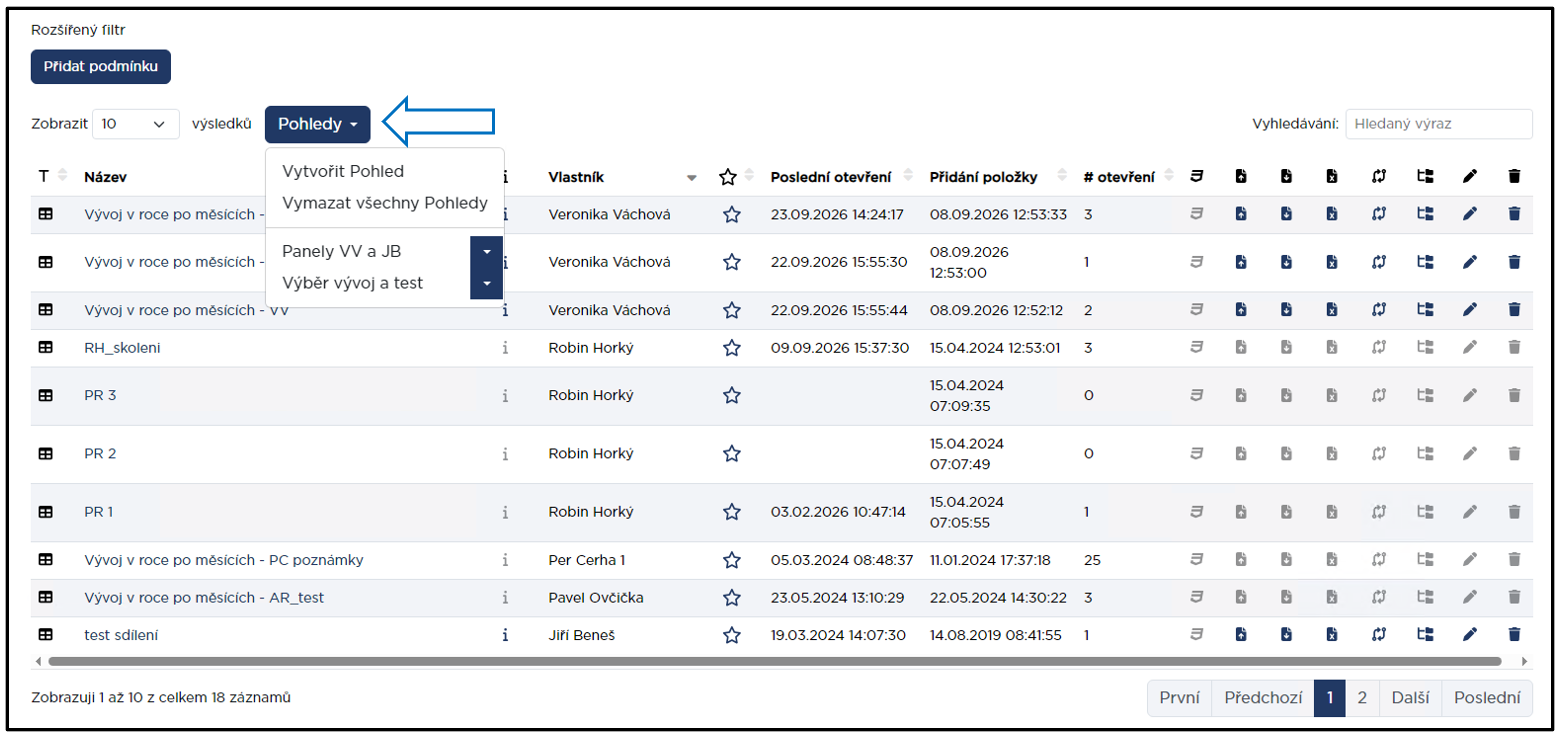Viewport: 1563px width, 739px height.
Task: Click the table type icon beside PR 3
Action: [45, 395]
